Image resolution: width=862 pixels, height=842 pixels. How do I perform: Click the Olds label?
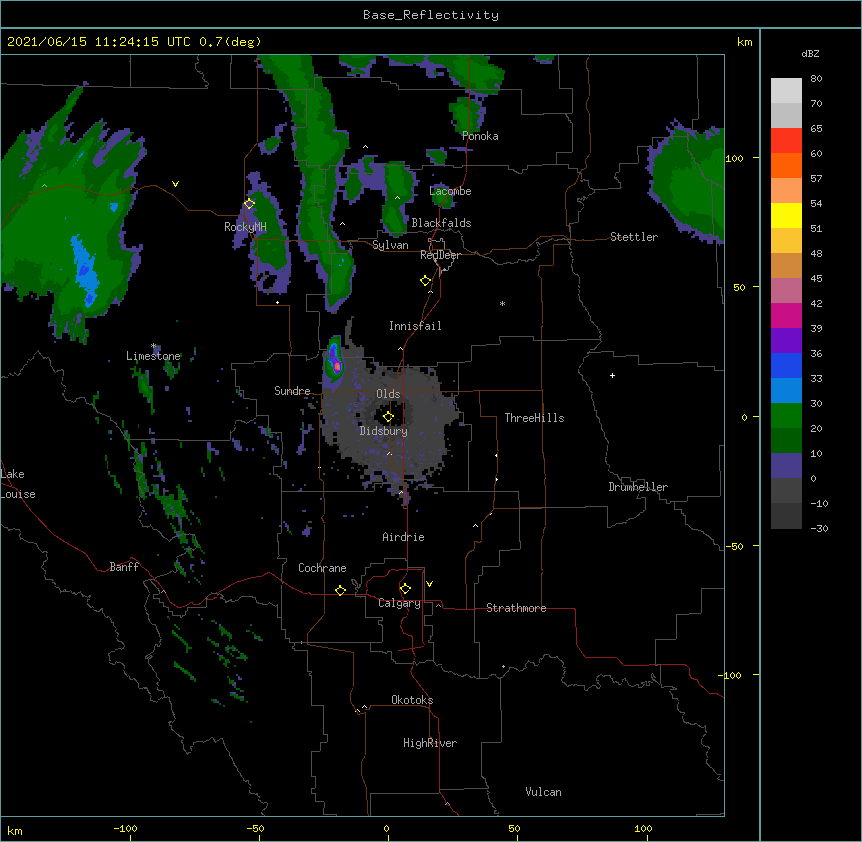[388, 394]
